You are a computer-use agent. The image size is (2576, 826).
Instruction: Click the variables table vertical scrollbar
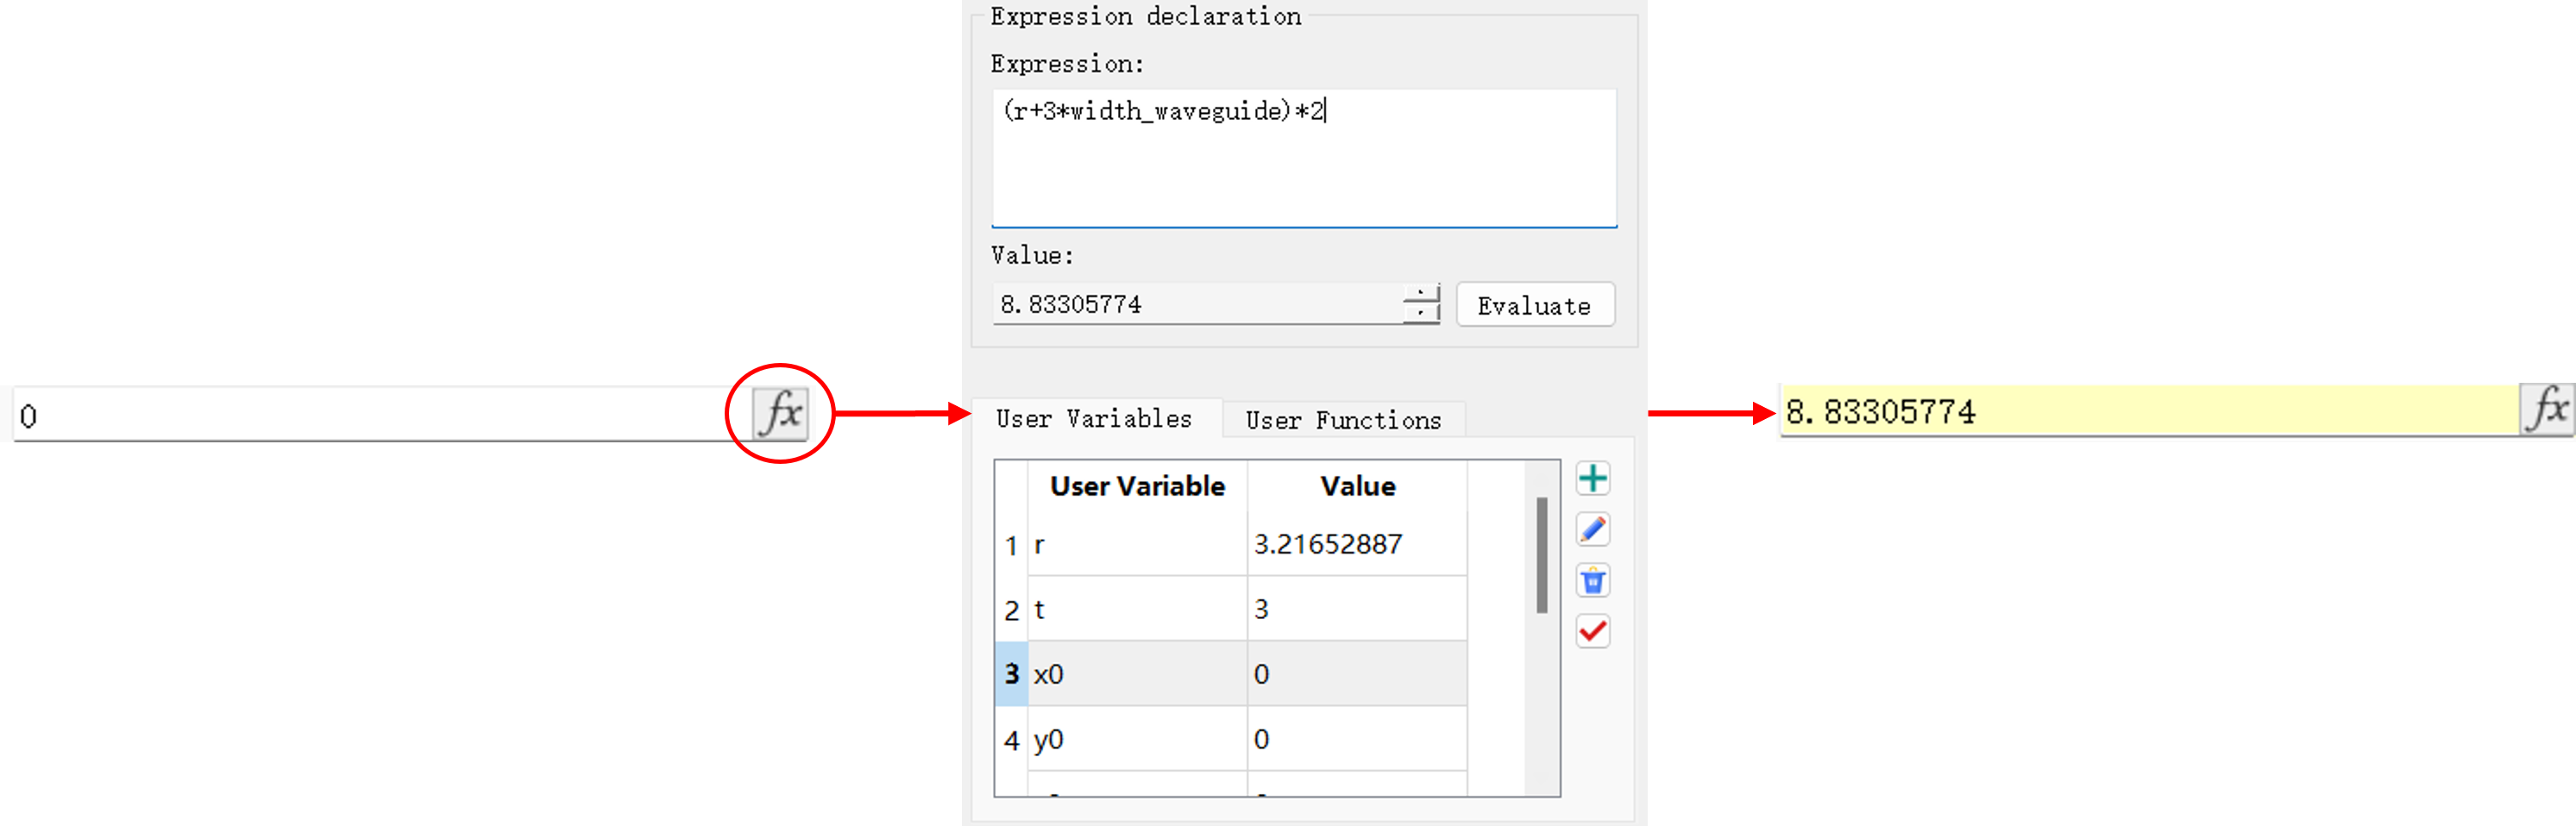(1541, 556)
